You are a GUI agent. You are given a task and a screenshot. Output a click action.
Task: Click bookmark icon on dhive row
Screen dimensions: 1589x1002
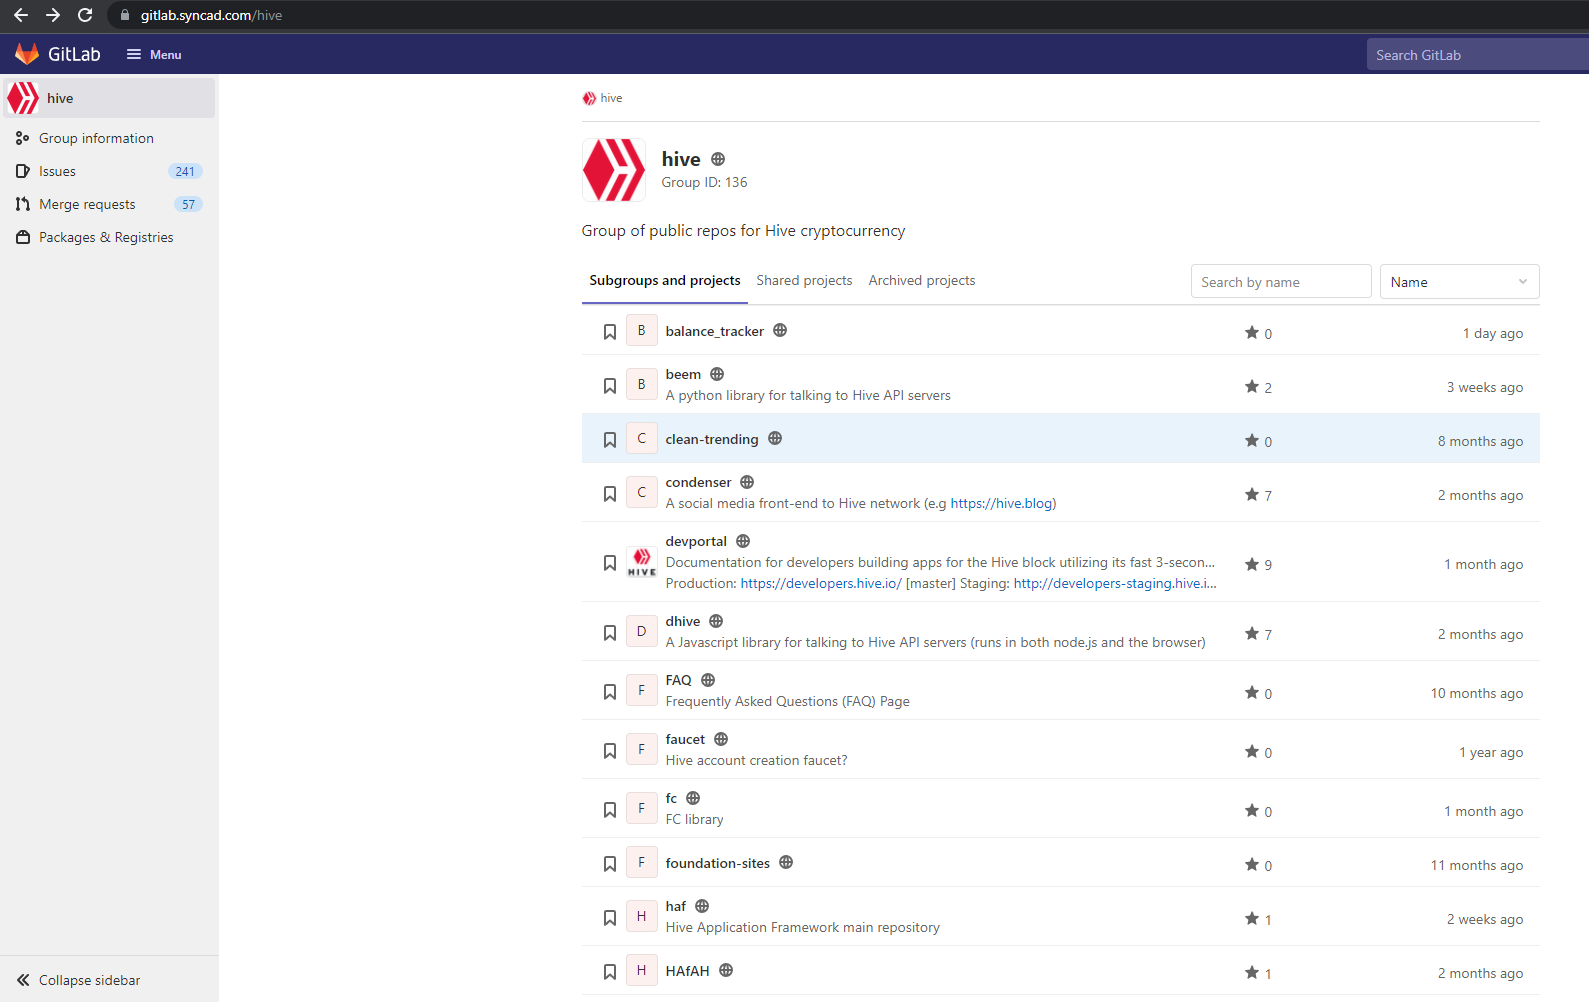pyautogui.click(x=610, y=633)
